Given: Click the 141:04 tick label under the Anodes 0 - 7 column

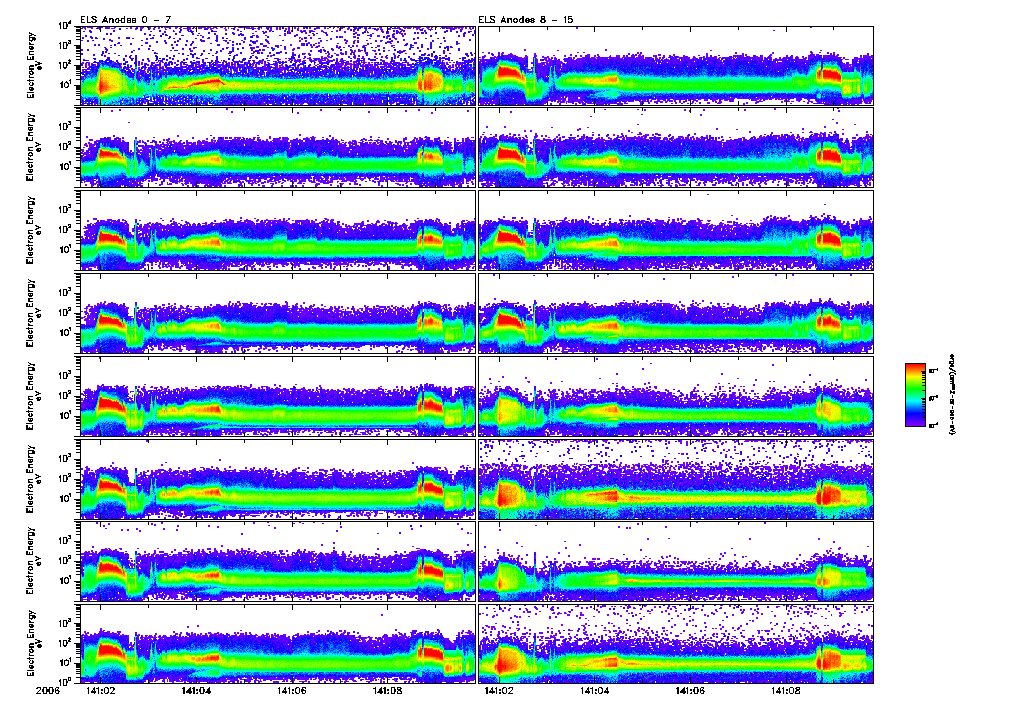Looking at the screenshot, I should [x=196, y=690].
